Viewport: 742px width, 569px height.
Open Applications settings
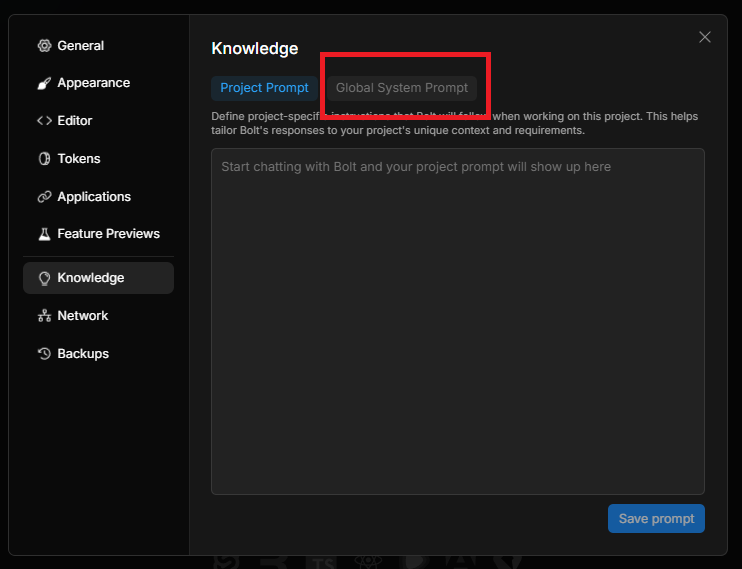tap(98, 196)
